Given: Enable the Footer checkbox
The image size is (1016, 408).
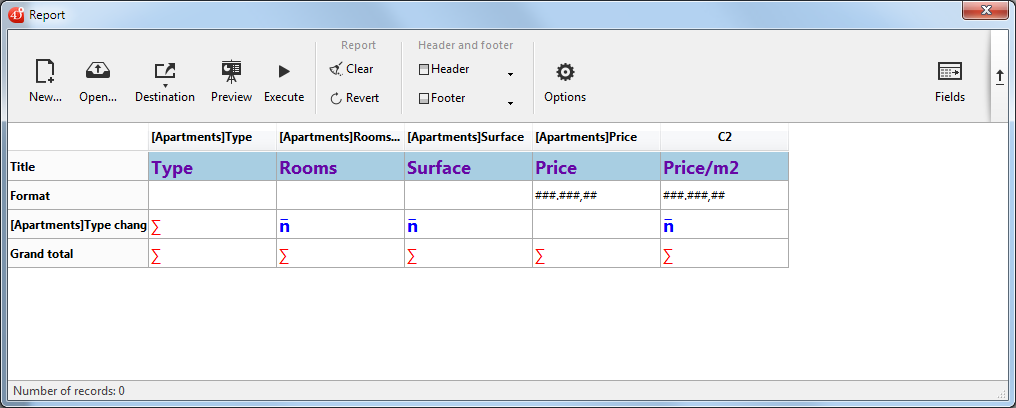Looking at the screenshot, I should (x=424, y=99).
